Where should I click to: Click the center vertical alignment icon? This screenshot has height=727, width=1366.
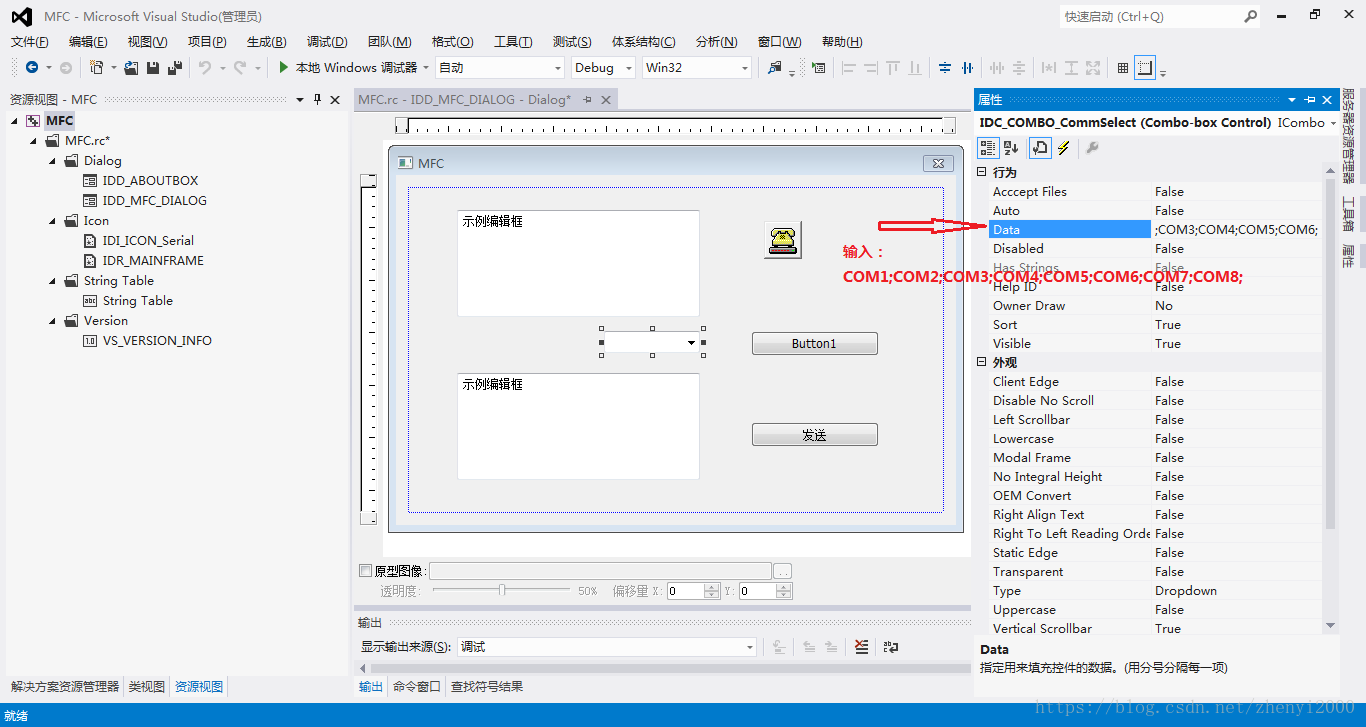[x=945, y=67]
